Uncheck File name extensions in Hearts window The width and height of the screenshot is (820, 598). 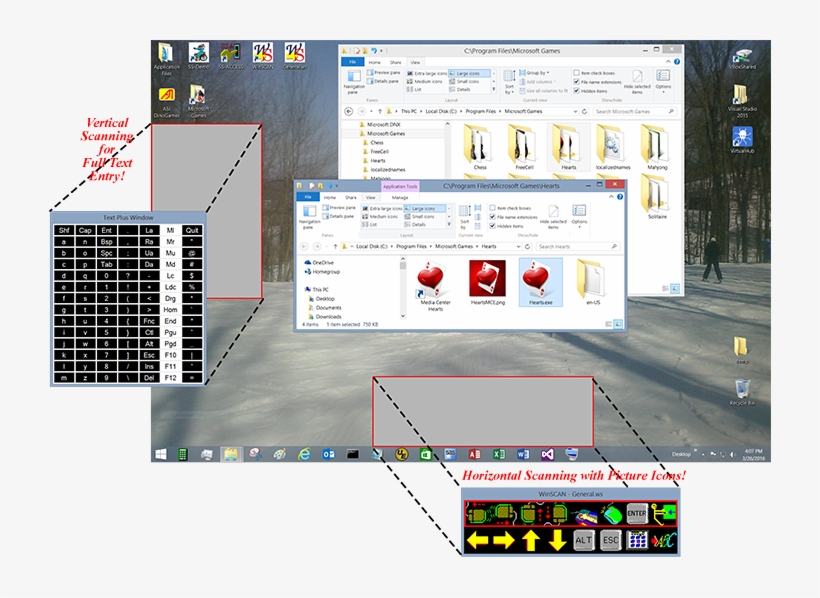tap(493, 216)
